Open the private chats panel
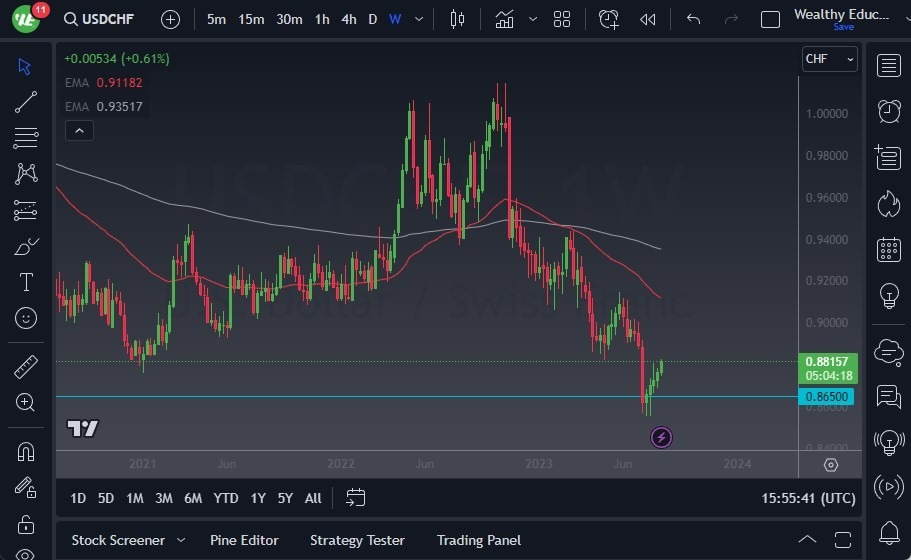Image resolution: width=911 pixels, height=560 pixels. pos(888,397)
